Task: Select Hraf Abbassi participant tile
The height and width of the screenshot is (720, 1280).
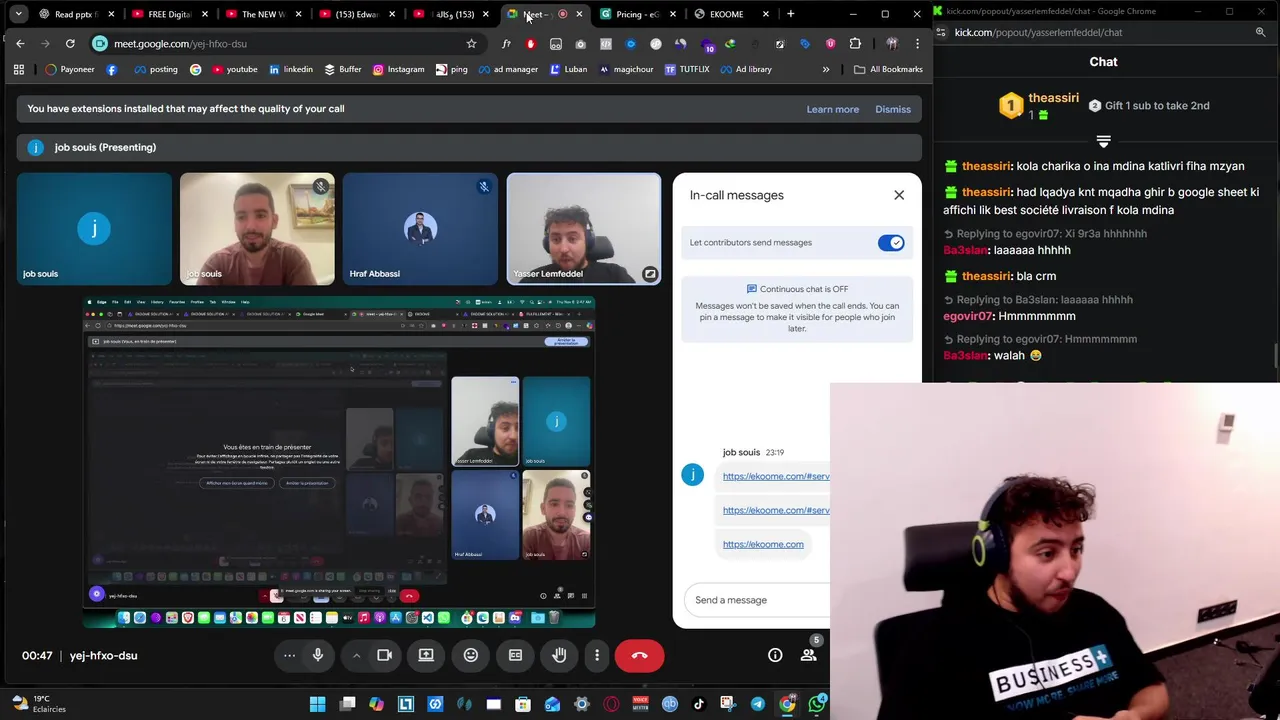Action: (420, 229)
